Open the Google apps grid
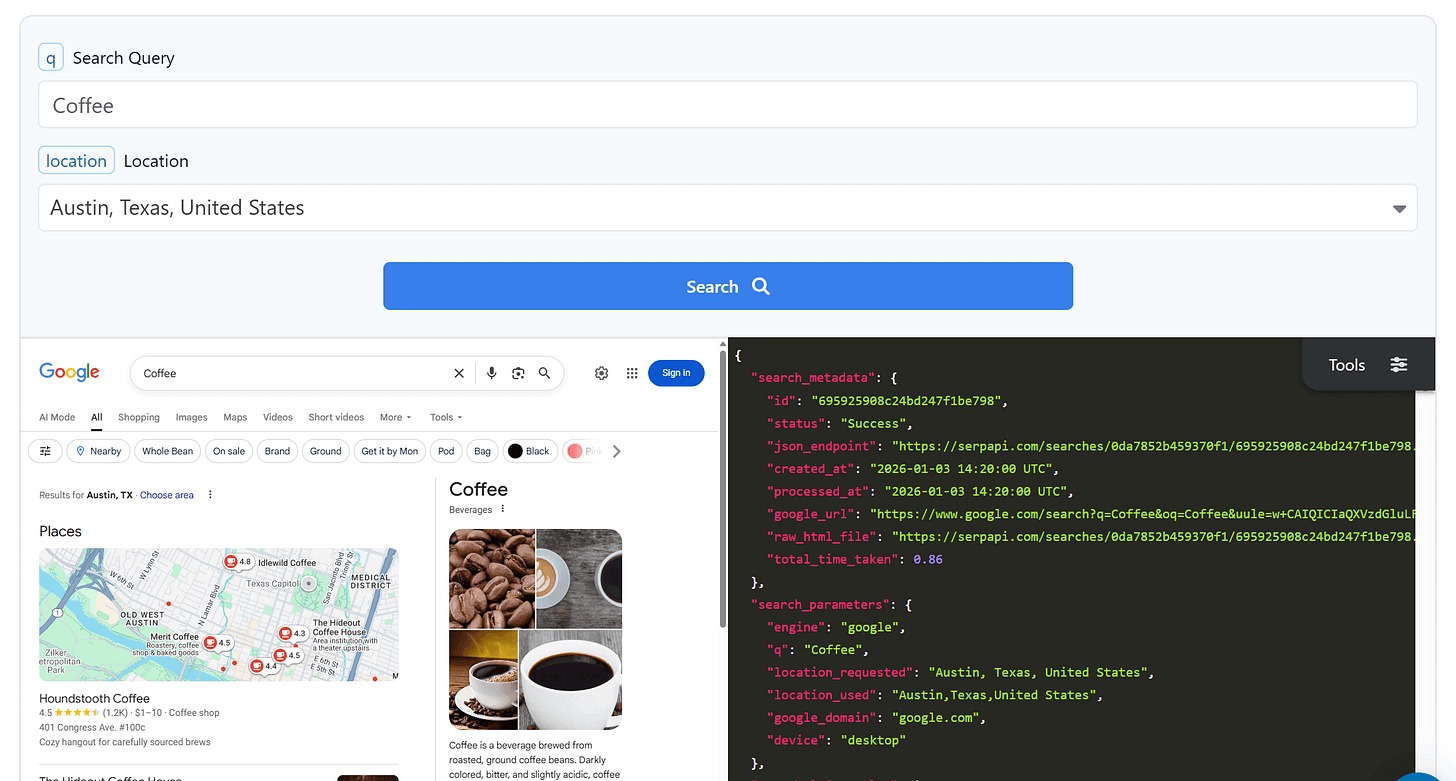Viewport: 1456px width, 781px height. tap(632, 373)
